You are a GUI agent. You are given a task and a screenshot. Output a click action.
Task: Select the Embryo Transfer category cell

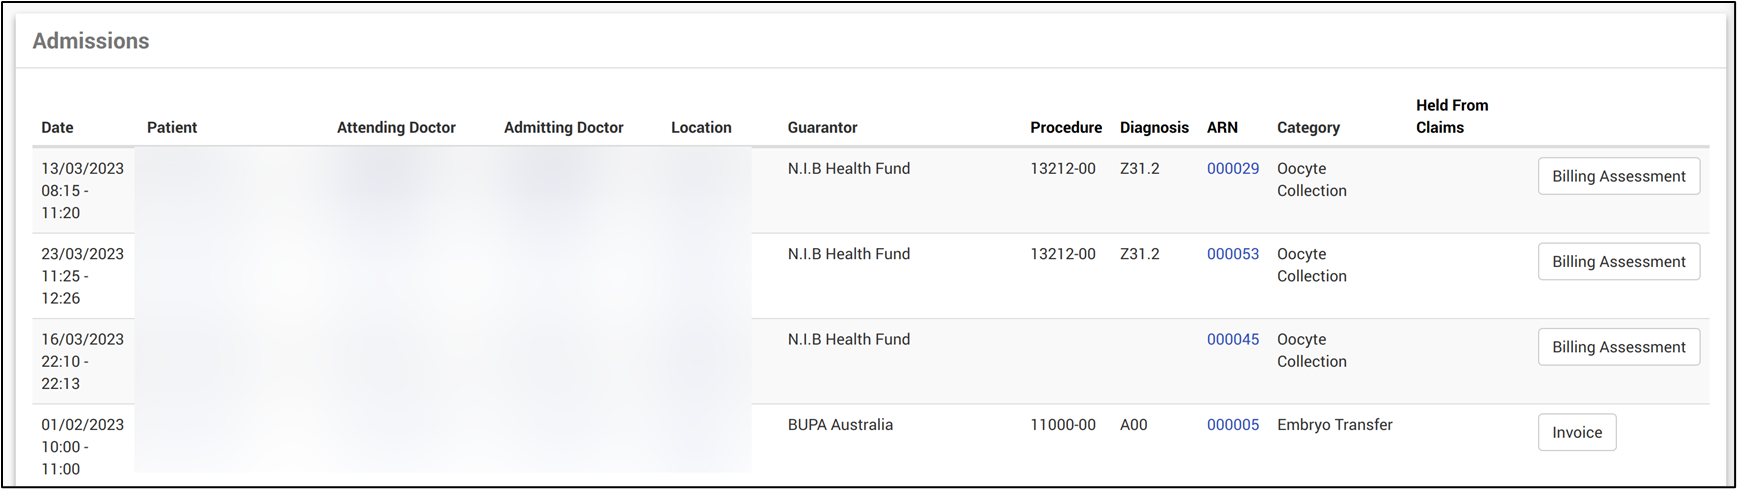tap(1334, 425)
